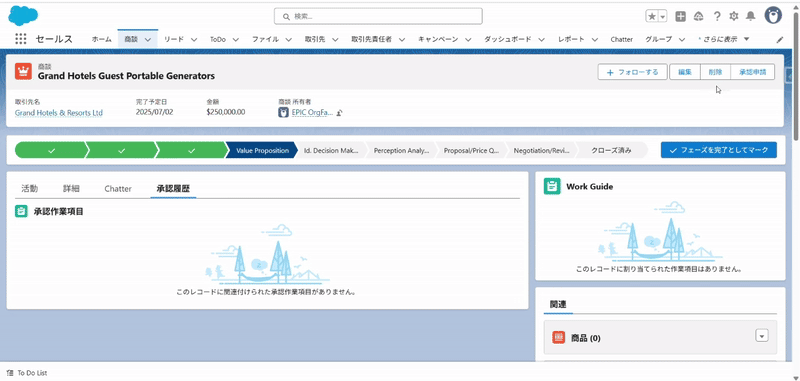
Task: Click the owner avatar icon beside EPIC OrgFa
Action: [283, 112]
